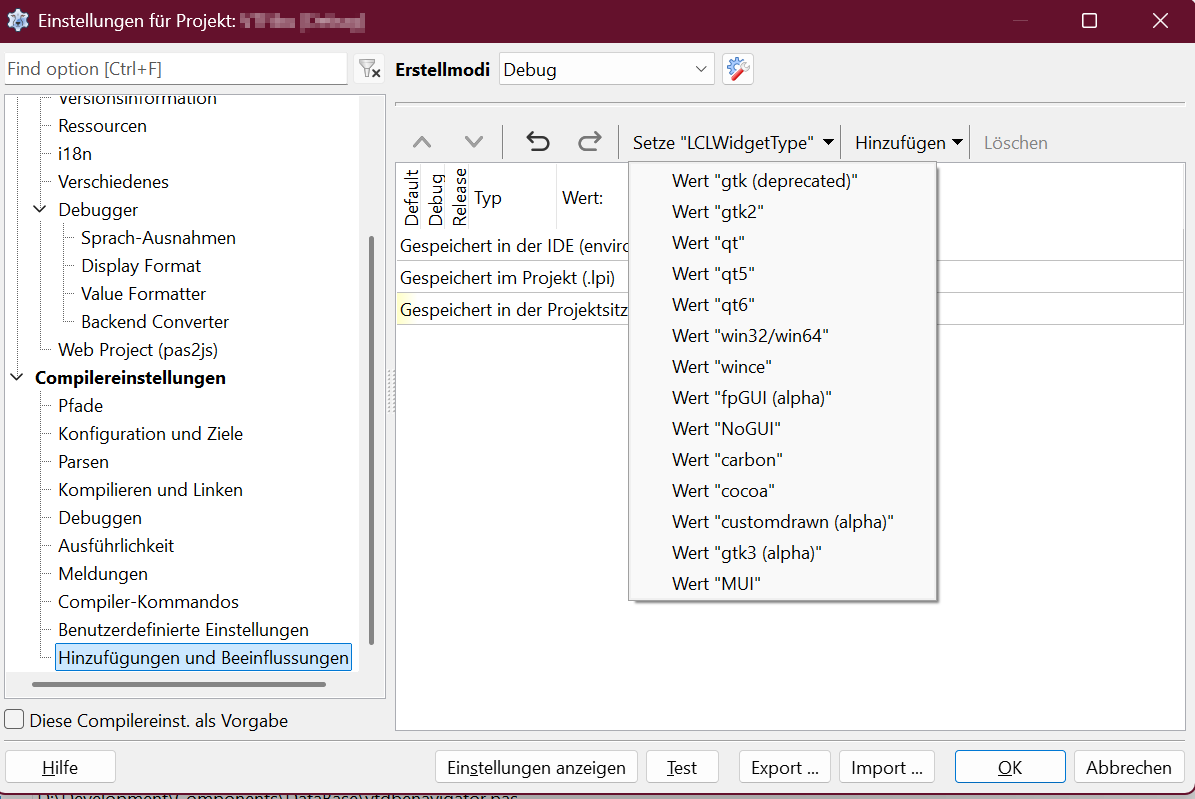Move selected item up with arrow icon
The height and width of the screenshot is (799, 1195).
(x=422, y=143)
